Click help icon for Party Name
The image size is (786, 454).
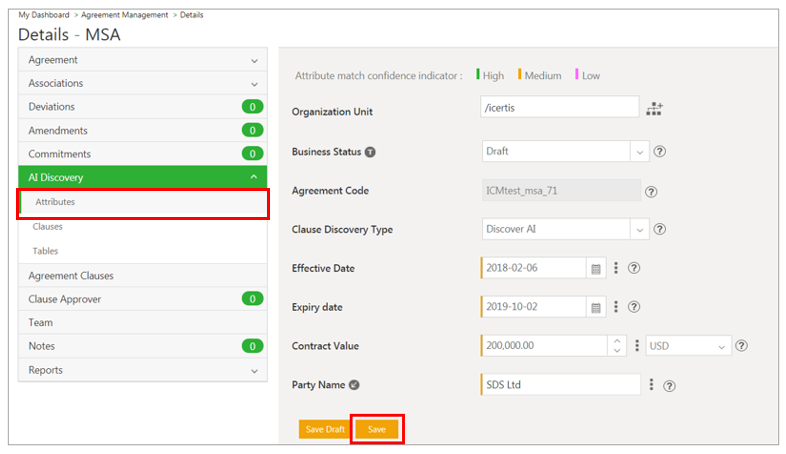click(669, 386)
